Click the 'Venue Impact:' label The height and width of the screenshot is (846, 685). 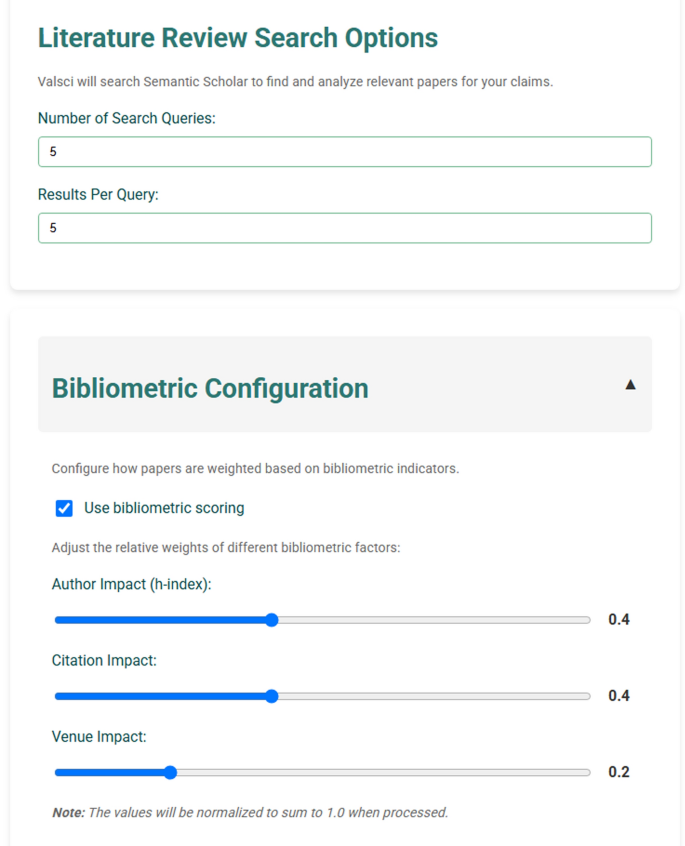[x=99, y=736]
